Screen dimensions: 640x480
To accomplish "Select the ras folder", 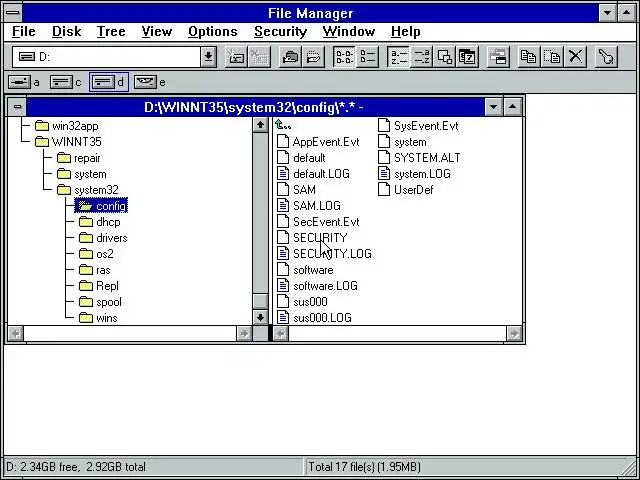I will coord(94,270).
